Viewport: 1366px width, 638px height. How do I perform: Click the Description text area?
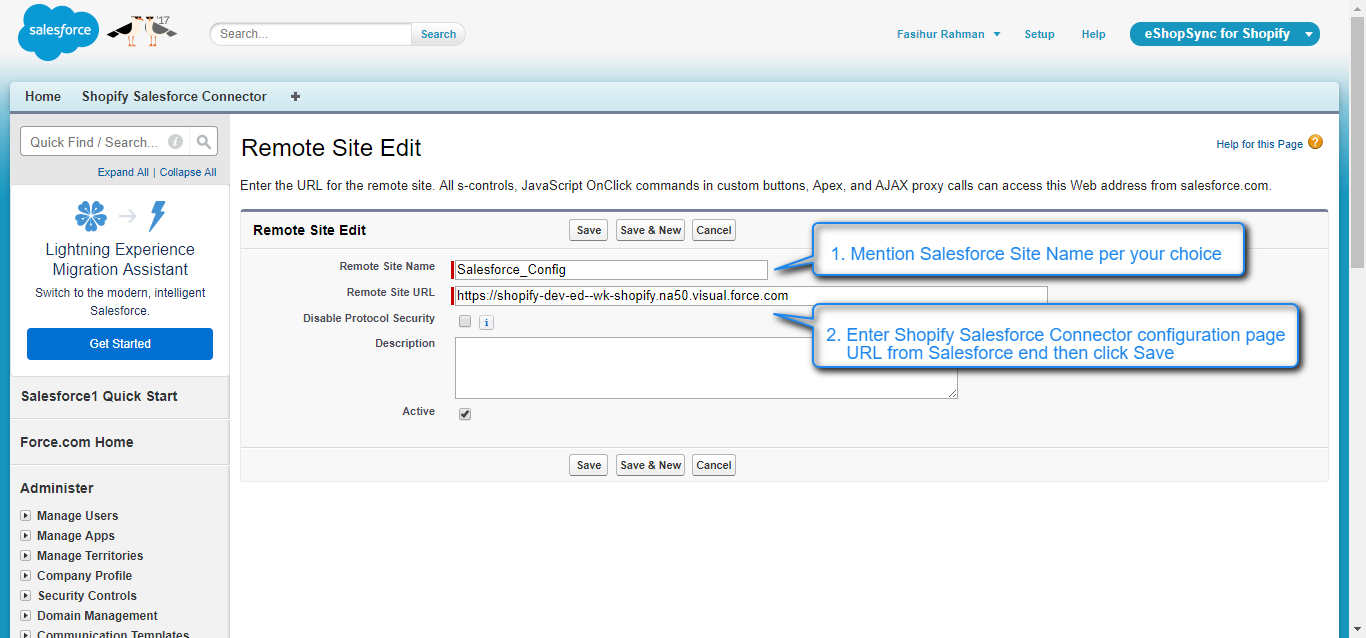(706, 368)
